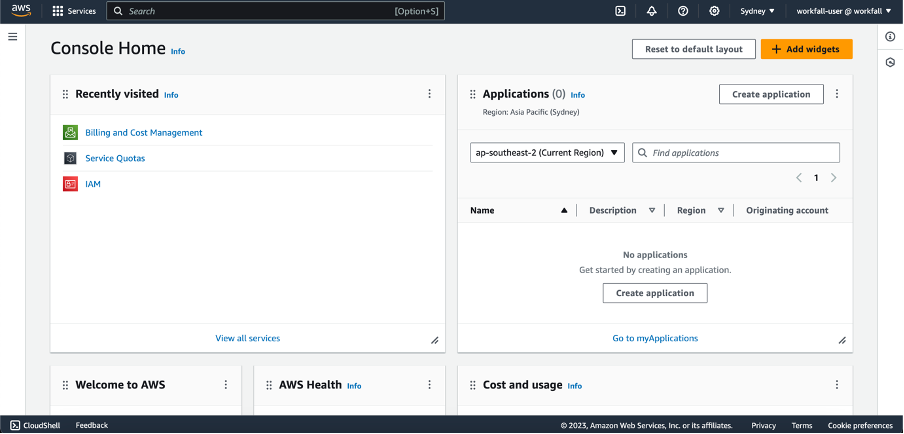Screen dimensions: 904x434
Task: Open the Sydney region dropdown
Action: (758, 11)
